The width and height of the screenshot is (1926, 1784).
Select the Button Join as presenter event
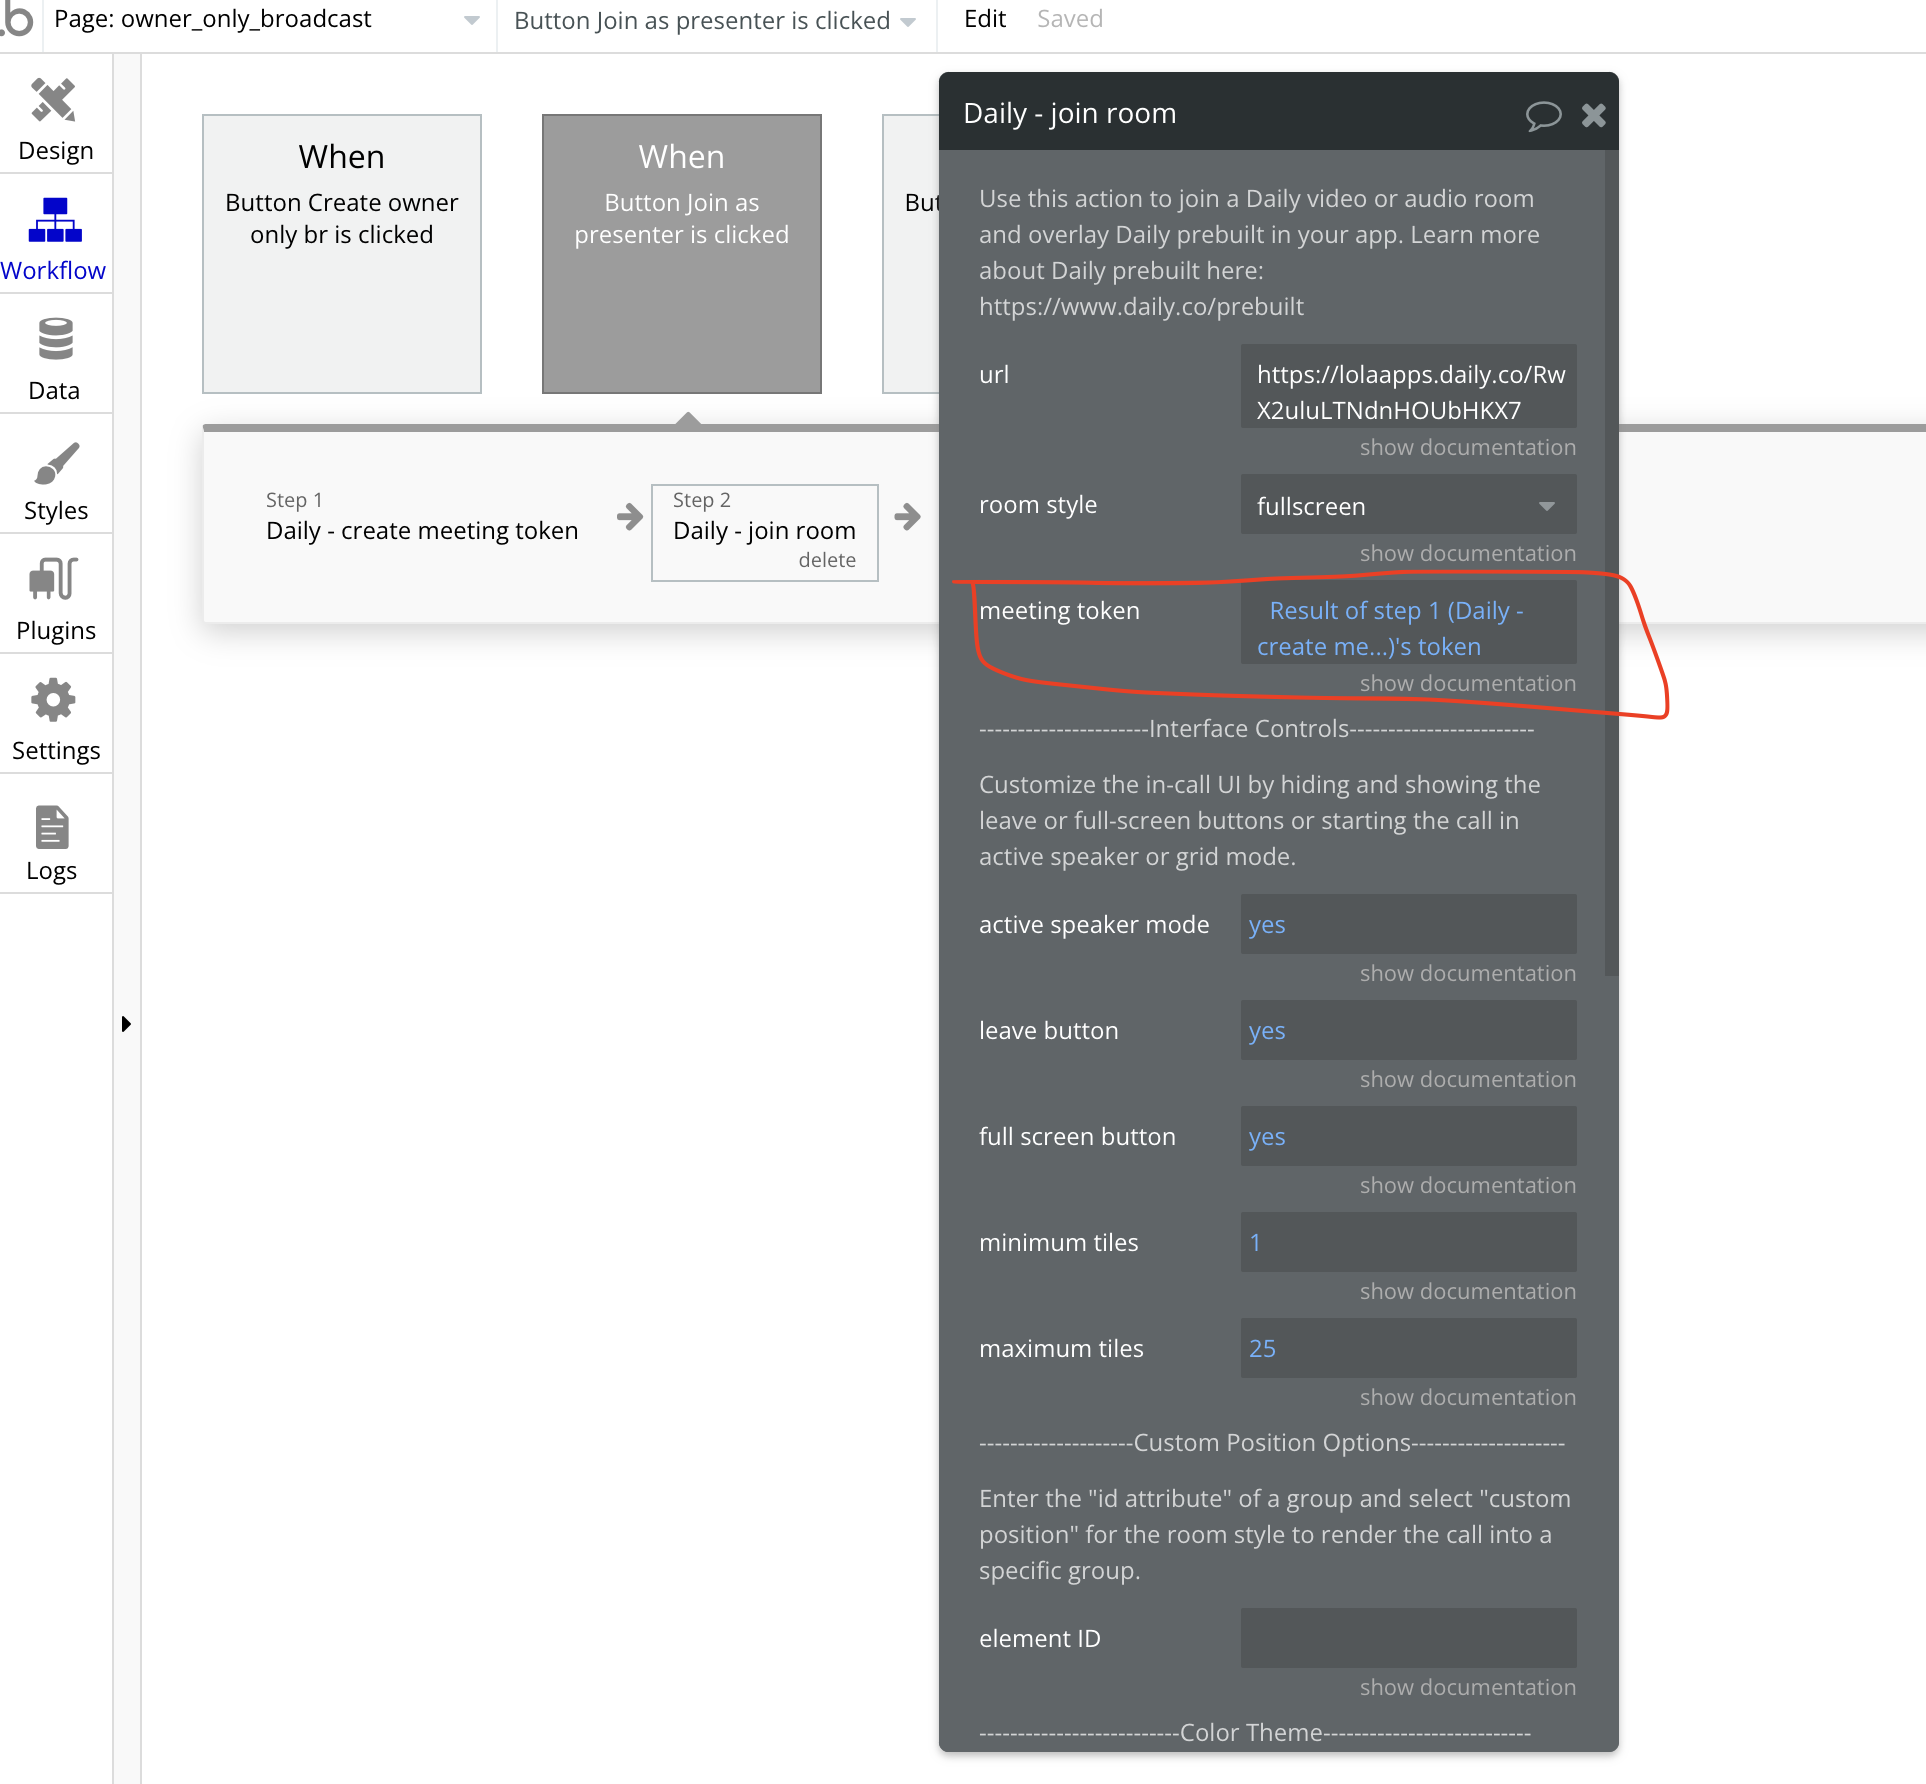[682, 254]
